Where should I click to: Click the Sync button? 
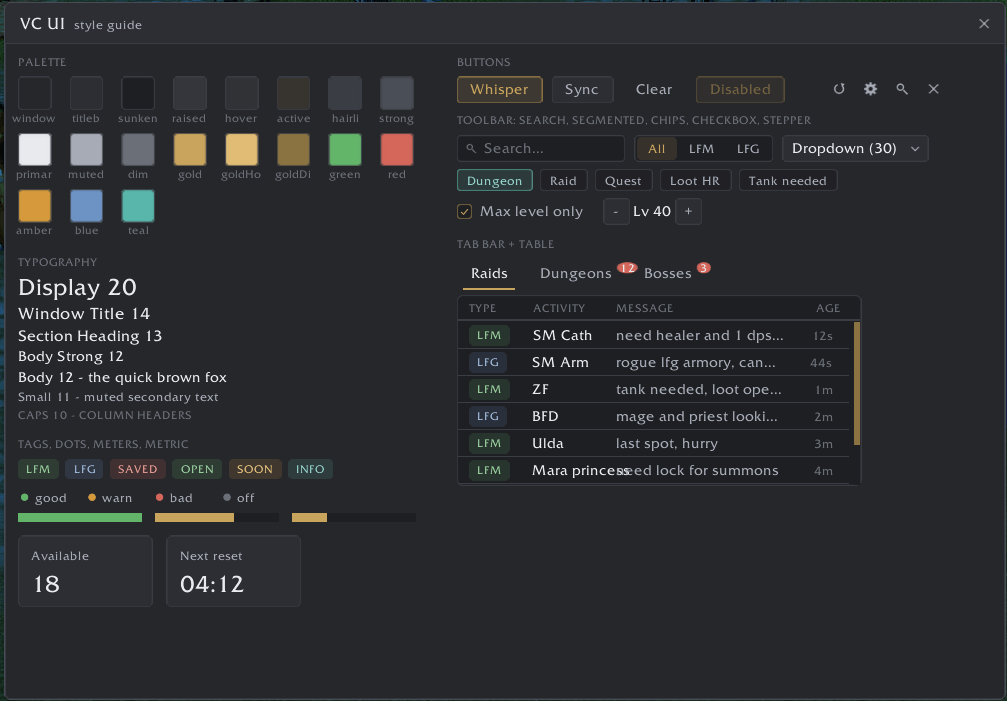pos(582,89)
